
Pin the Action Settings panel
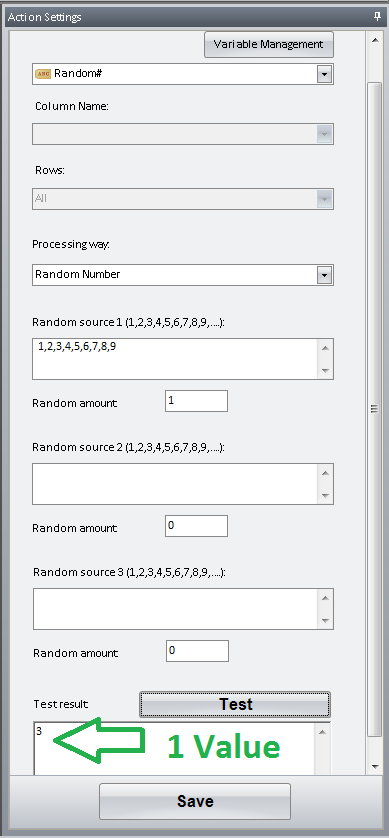pos(377,17)
